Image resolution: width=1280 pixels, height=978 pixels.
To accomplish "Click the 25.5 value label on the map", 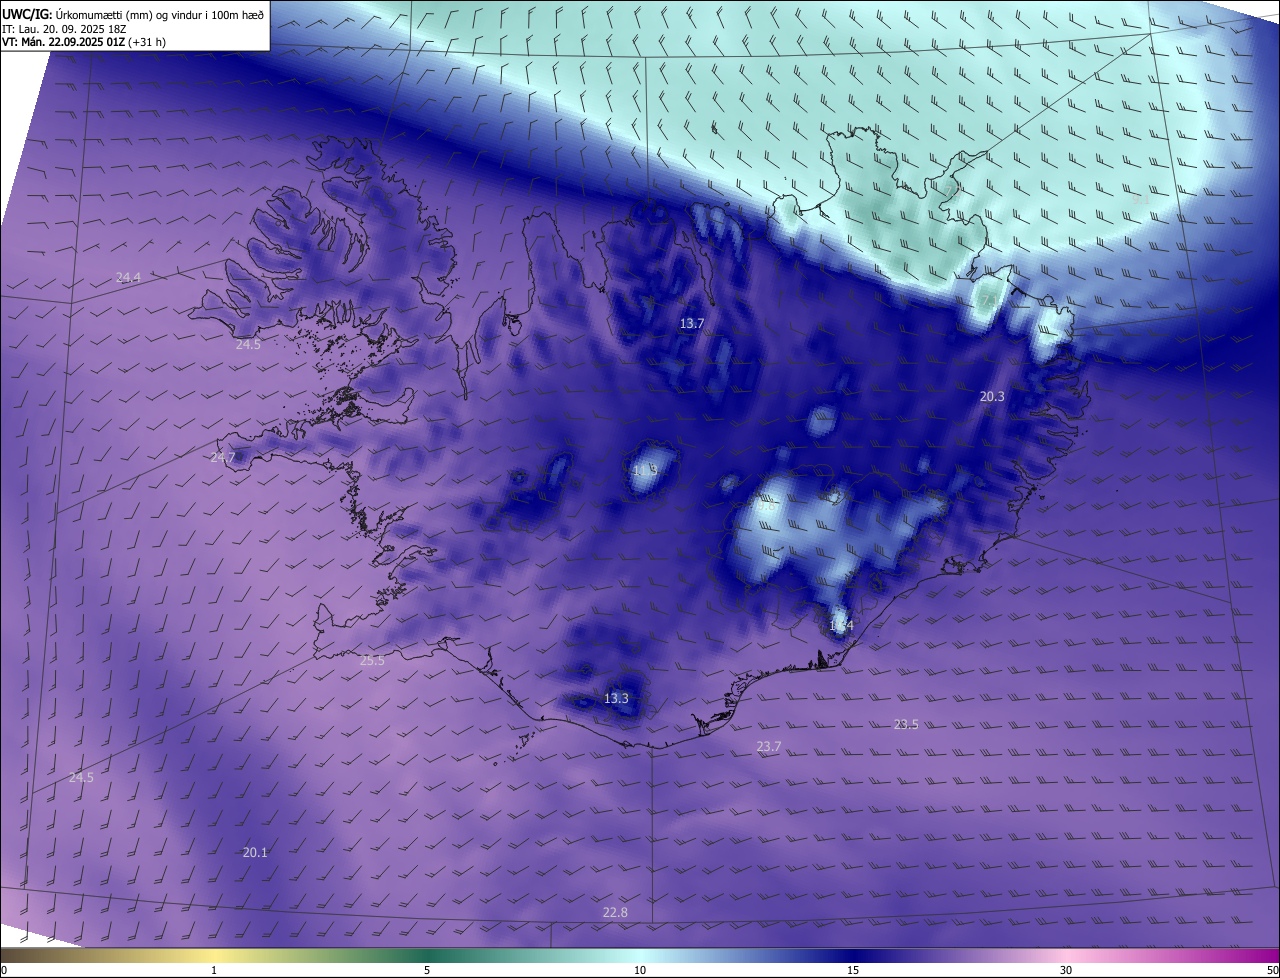I will tap(372, 660).
